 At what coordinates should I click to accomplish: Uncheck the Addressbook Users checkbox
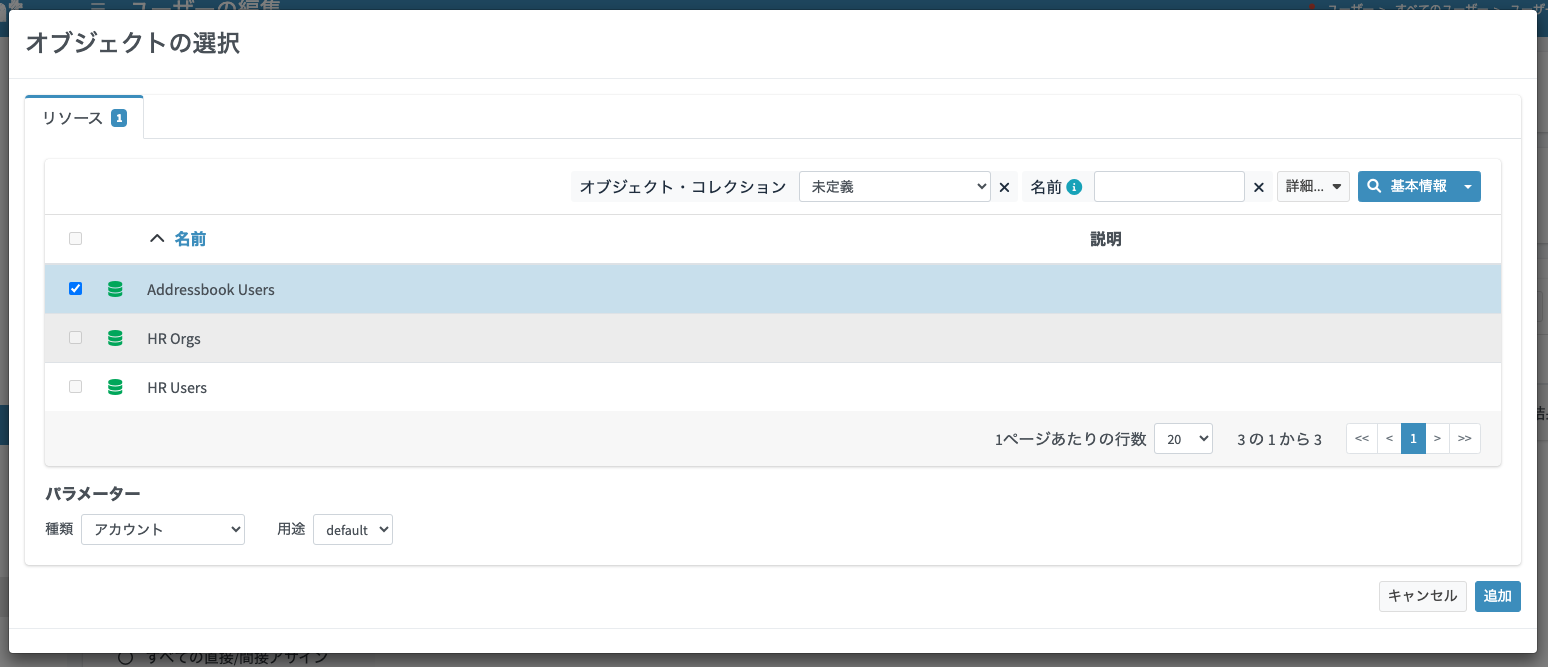pos(75,288)
